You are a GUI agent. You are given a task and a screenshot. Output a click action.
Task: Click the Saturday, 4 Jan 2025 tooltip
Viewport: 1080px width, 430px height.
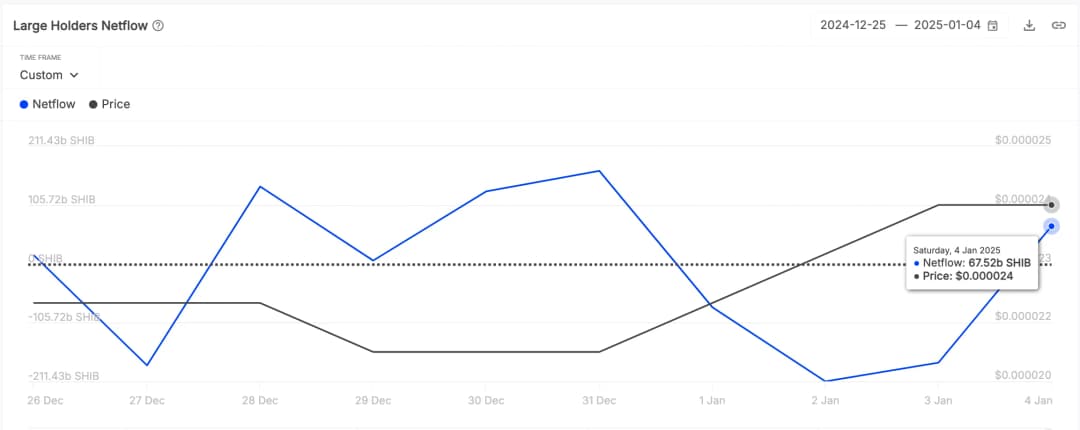click(x=971, y=262)
